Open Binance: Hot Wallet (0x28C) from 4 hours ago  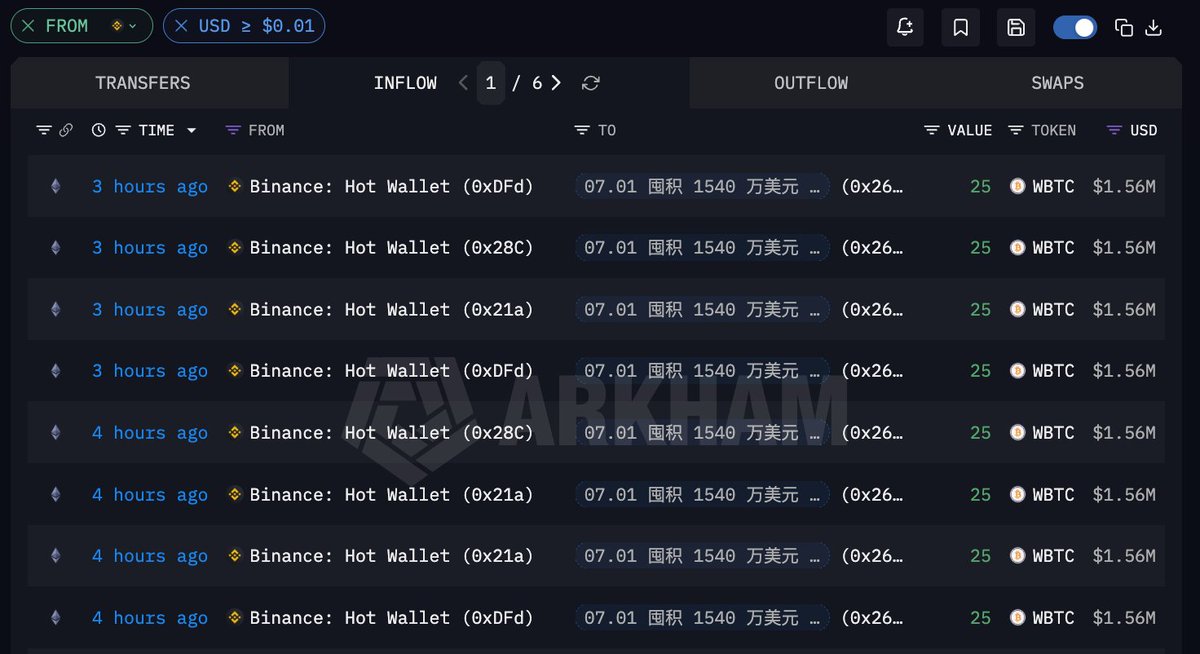pos(391,433)
